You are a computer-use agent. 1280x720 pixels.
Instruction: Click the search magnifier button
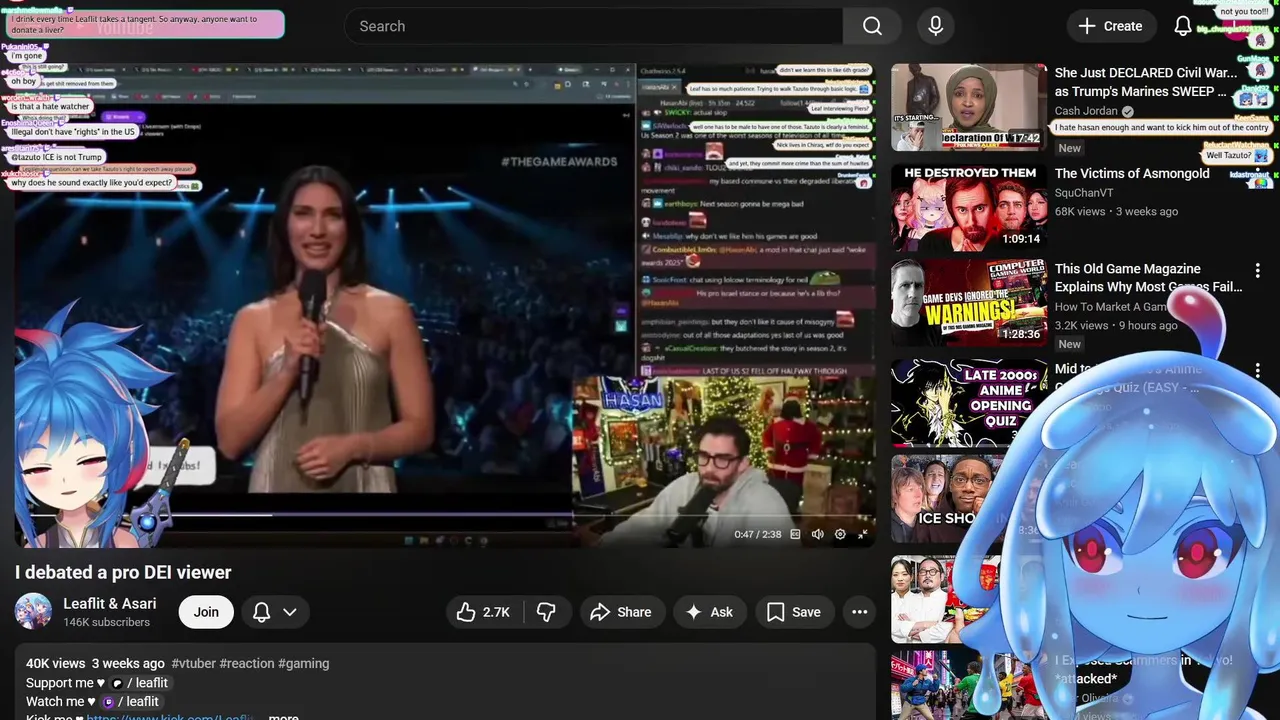[x=872, y=26]
